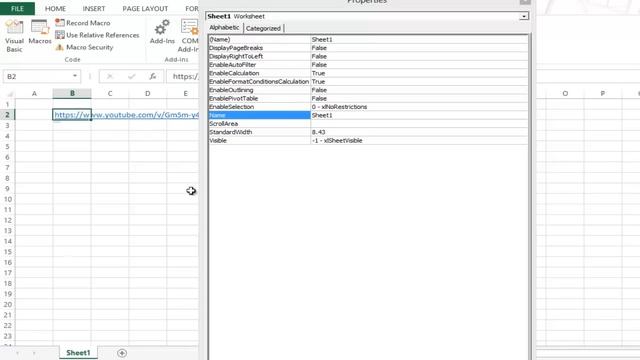Open Macro Security settings
This screenshot has width=640, height=360.
click(84, 47)
